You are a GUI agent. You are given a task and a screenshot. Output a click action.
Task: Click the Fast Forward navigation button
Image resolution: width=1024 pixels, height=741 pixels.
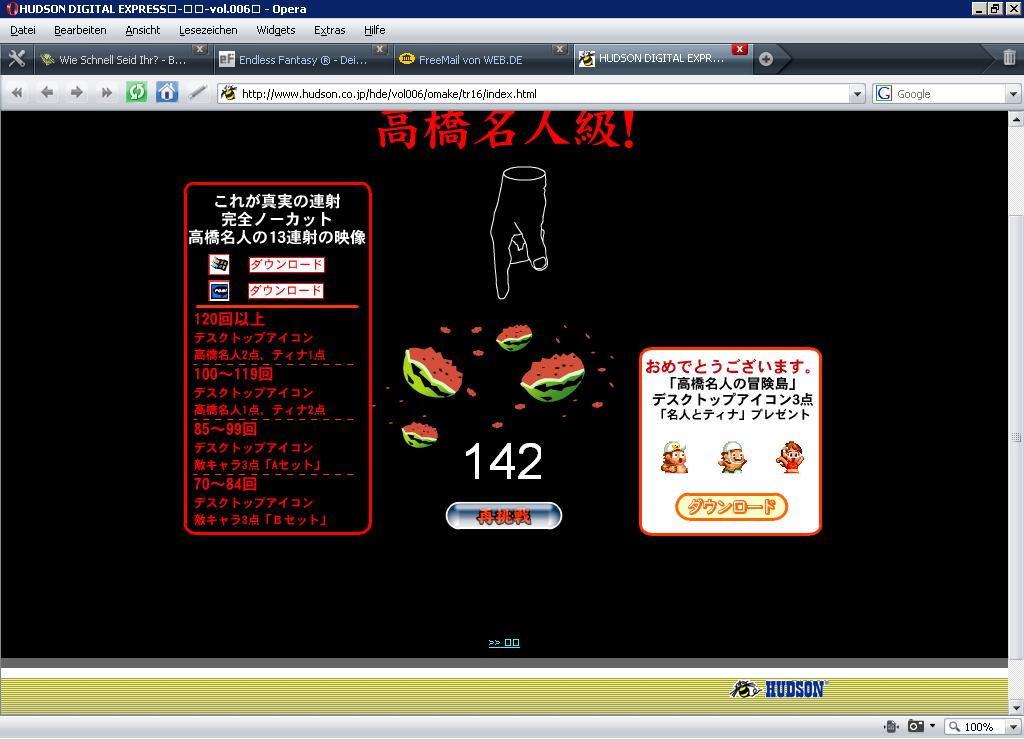point(106,93)
